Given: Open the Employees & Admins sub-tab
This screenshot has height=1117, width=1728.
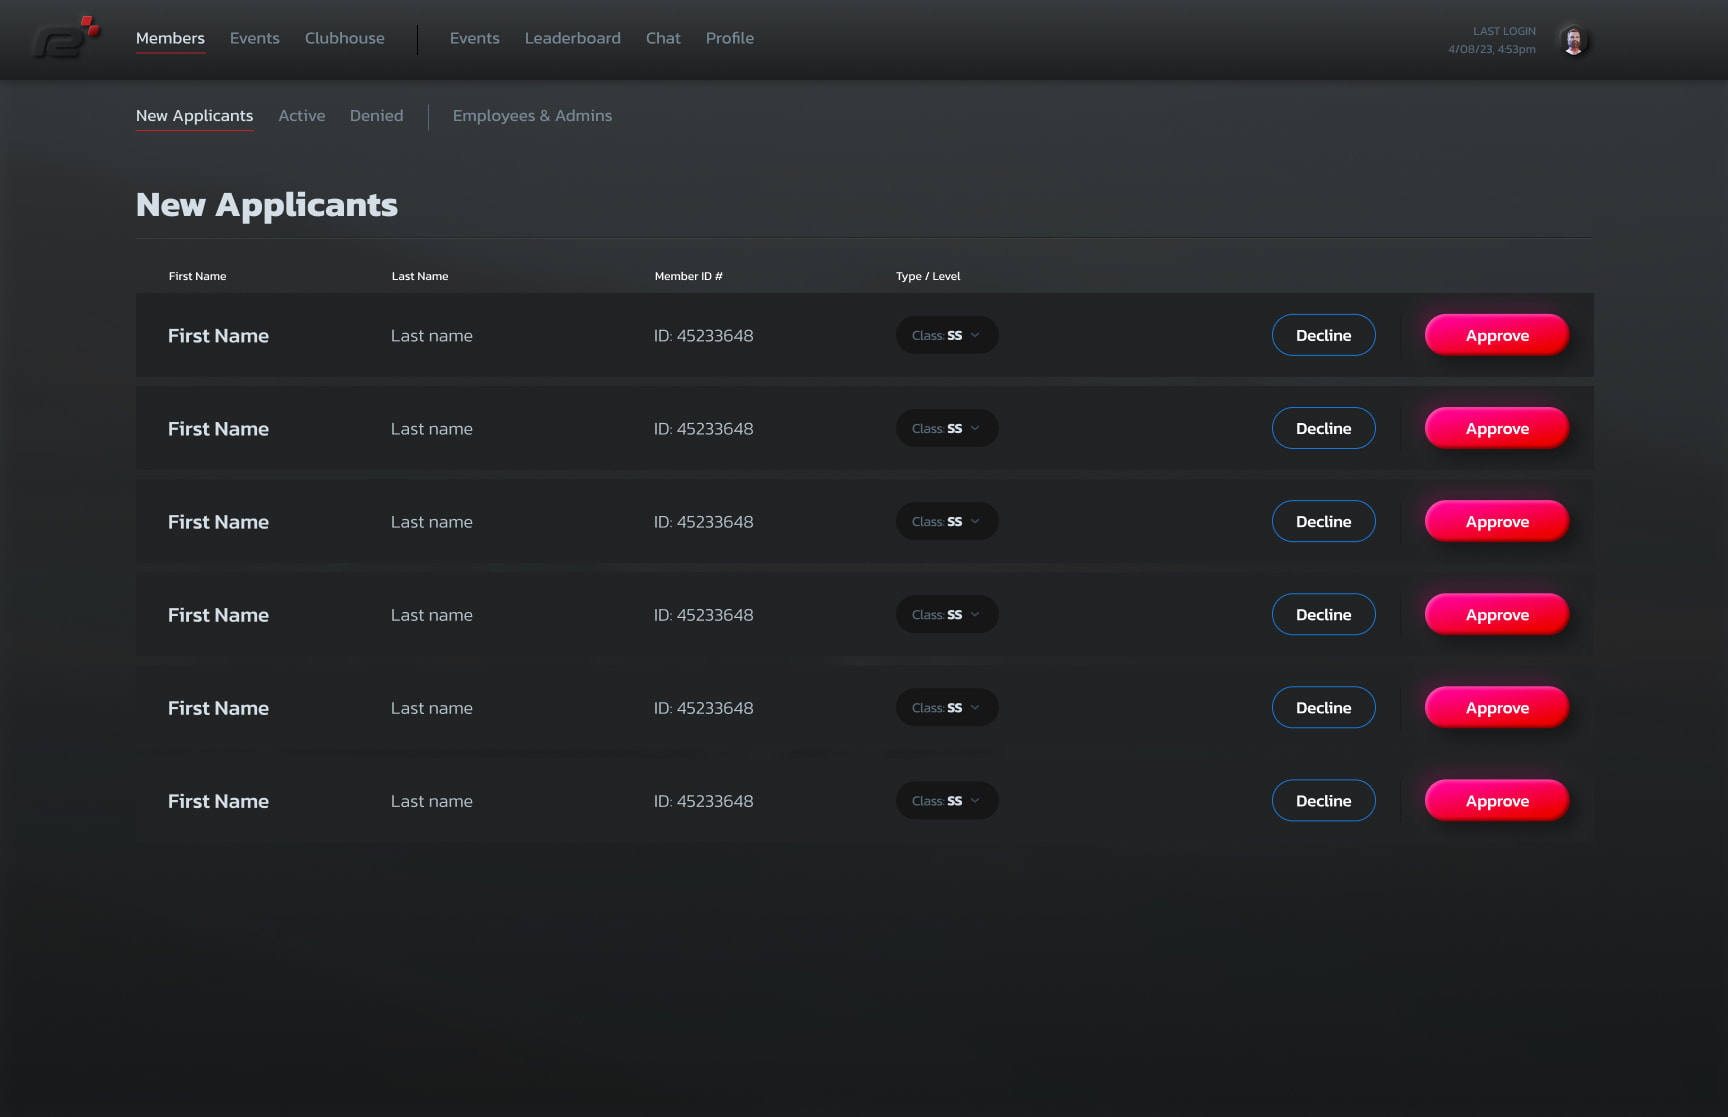Looking at the screenshot, I should 533,116.
